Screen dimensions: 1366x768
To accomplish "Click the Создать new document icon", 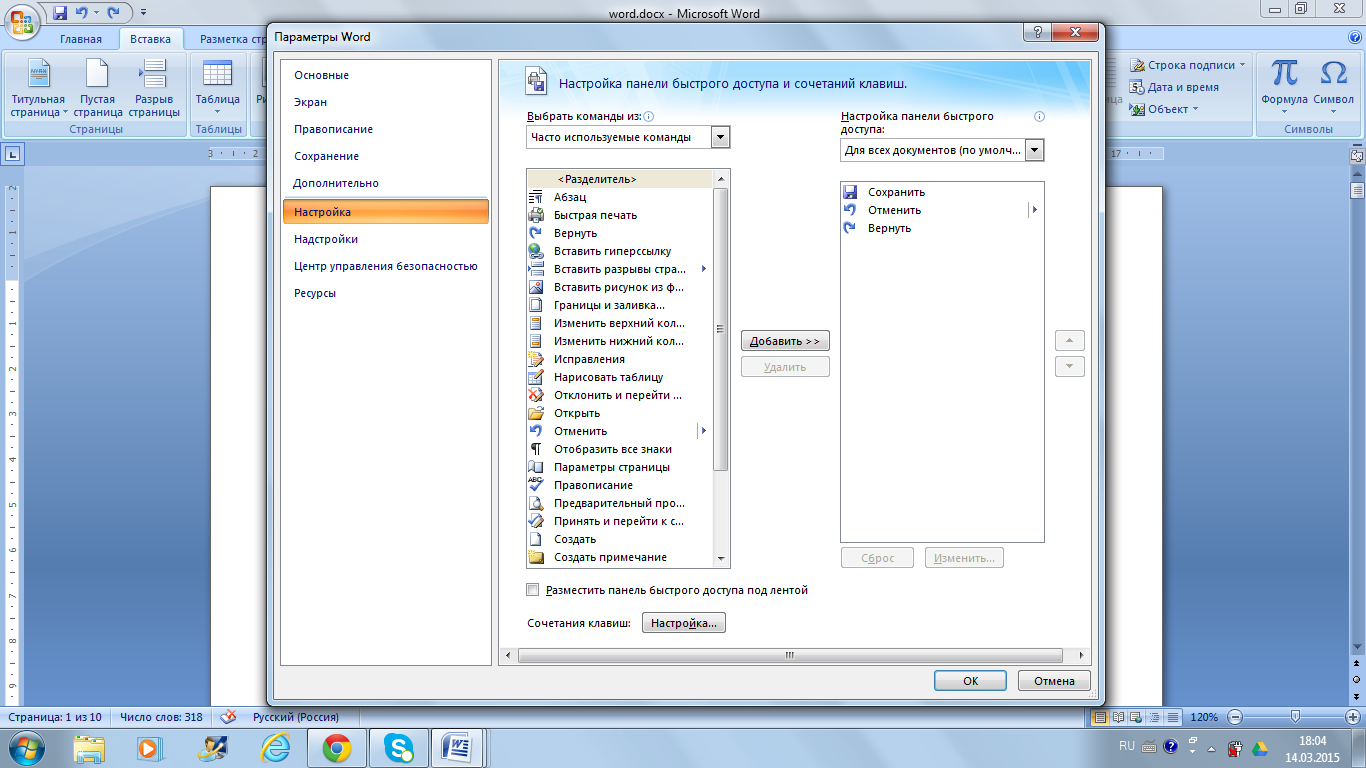I will (x=535, y=539).
